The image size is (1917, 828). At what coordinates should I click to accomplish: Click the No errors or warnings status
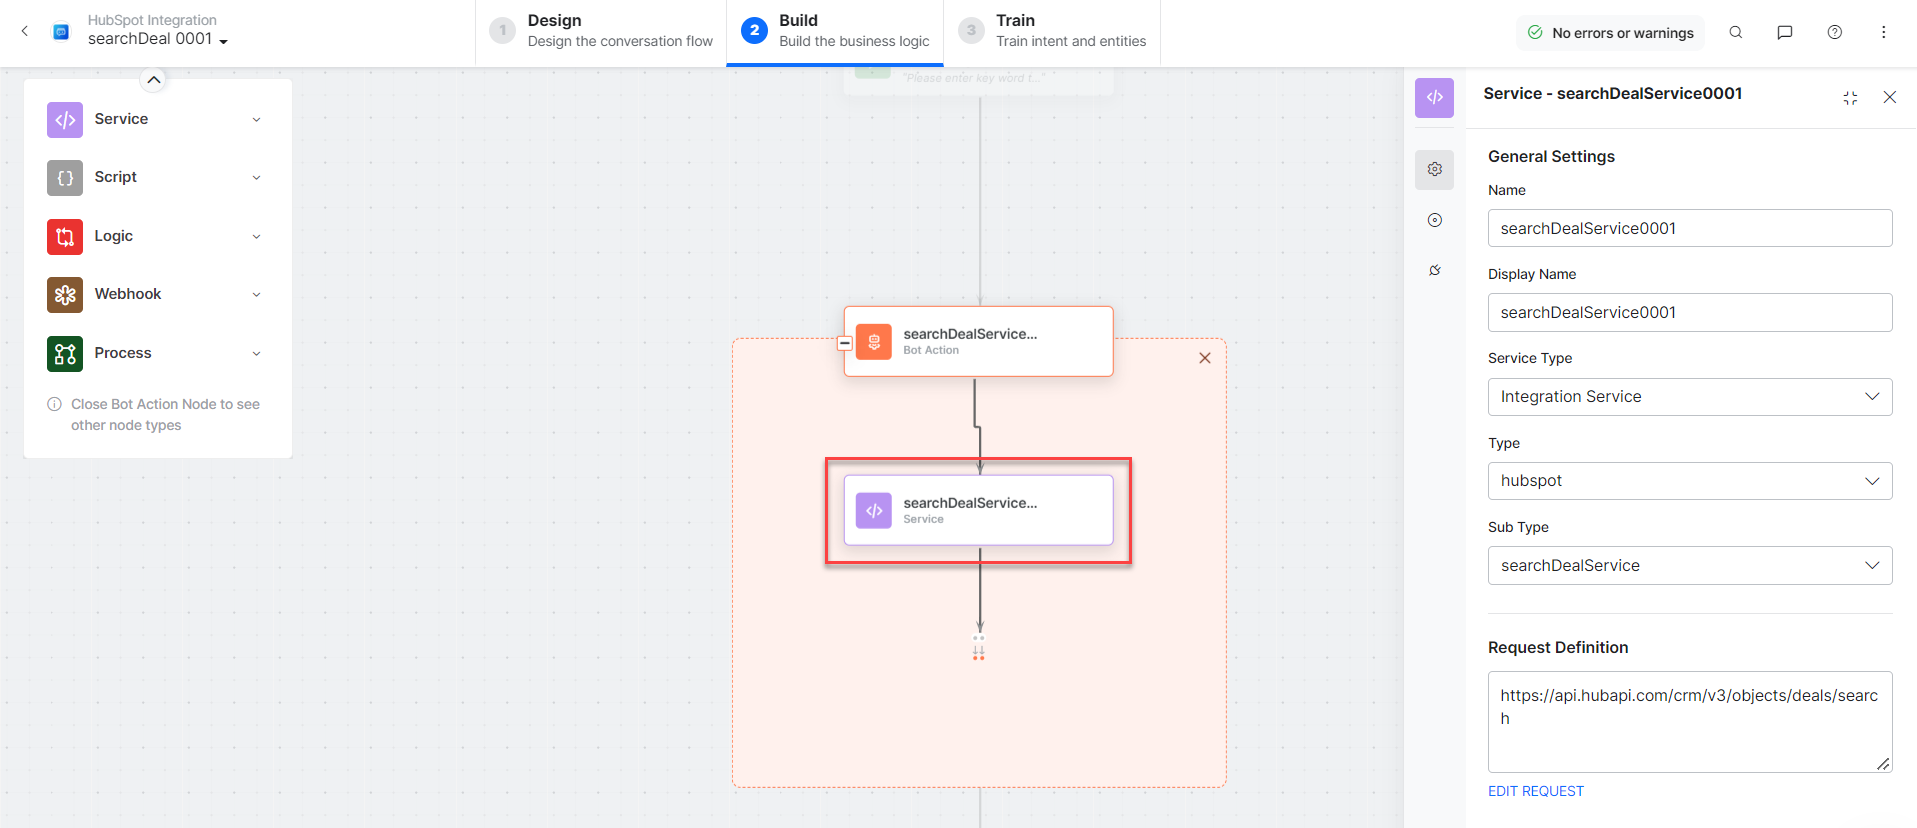(x=1610, y=33)
